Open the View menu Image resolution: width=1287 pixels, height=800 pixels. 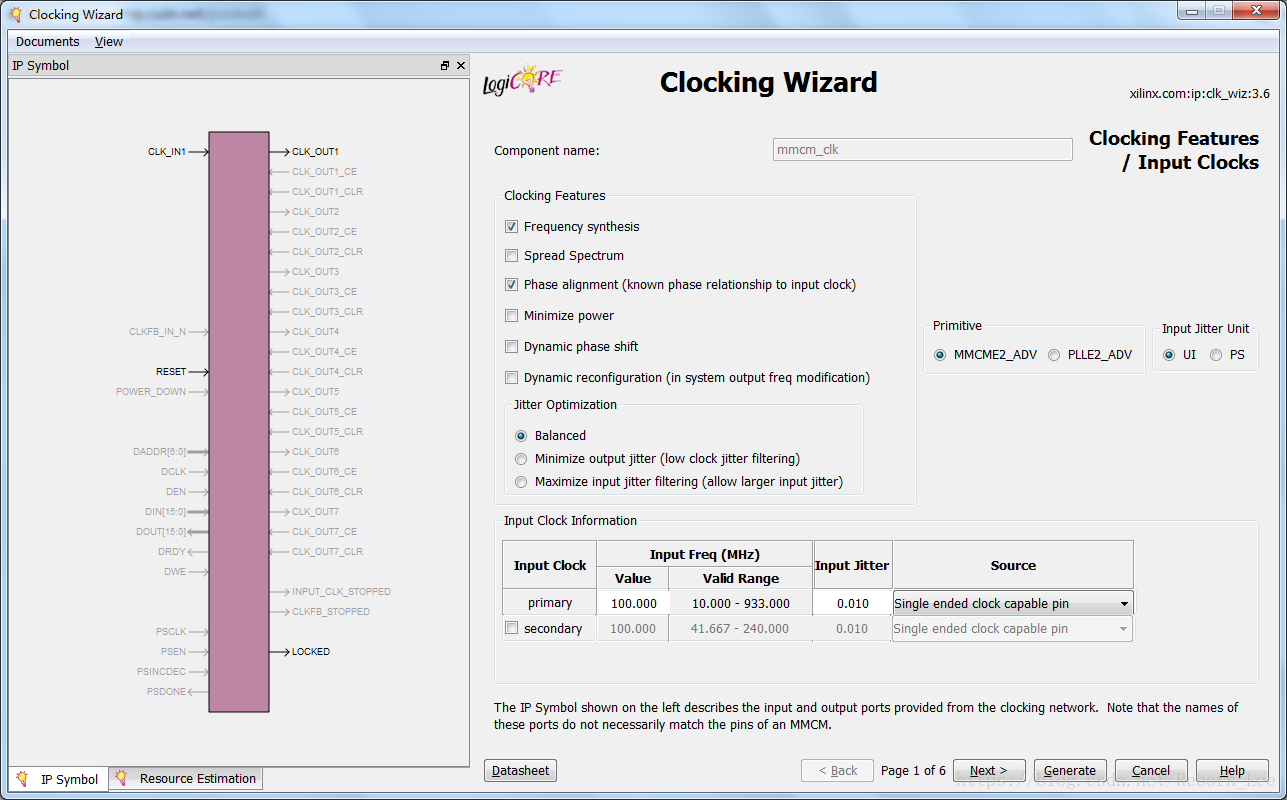(x=109, y=42)
